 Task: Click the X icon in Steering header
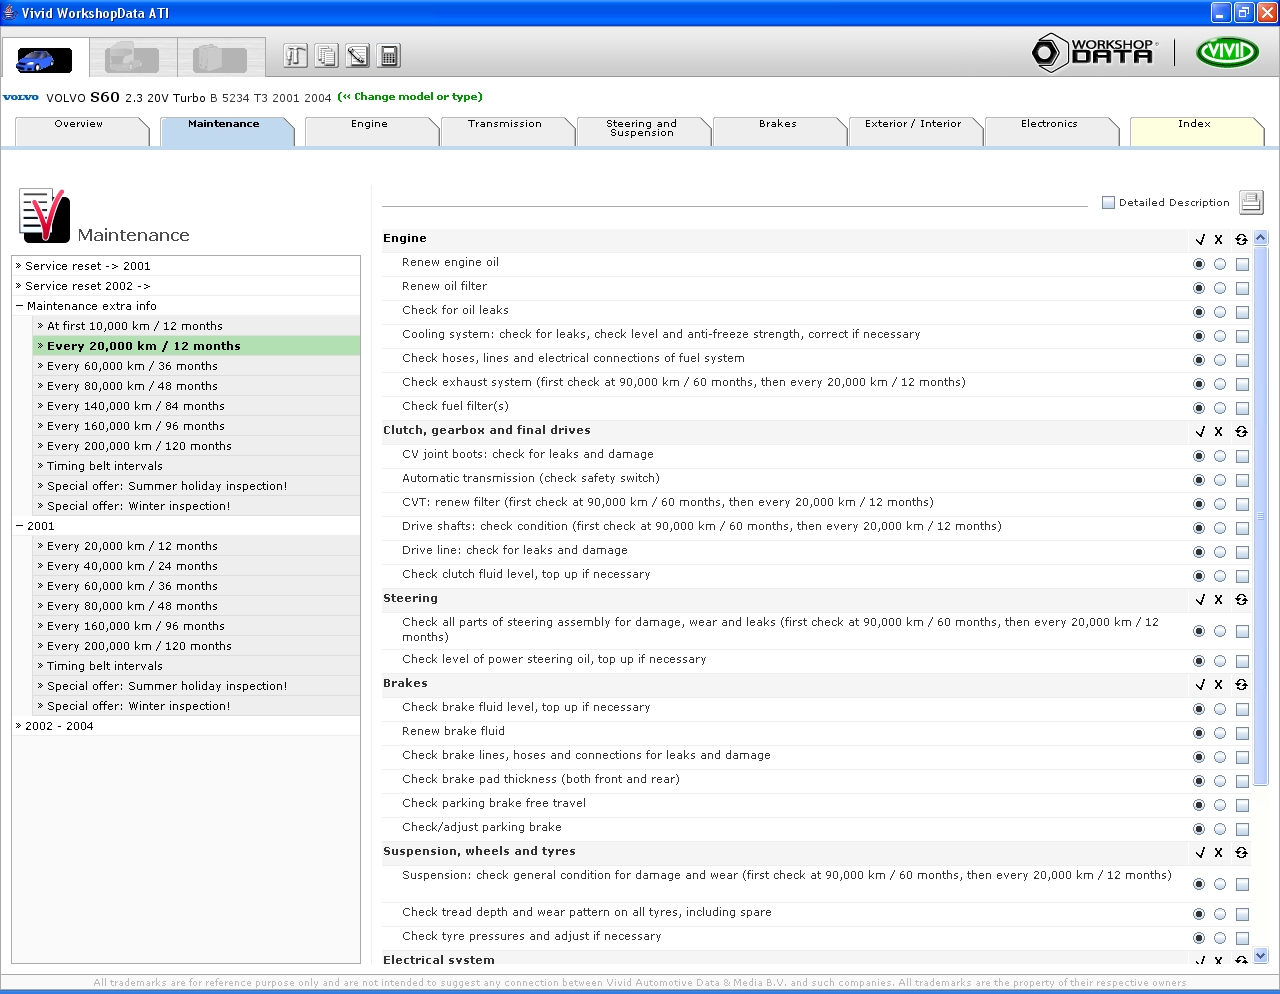tap(1218, 600)
